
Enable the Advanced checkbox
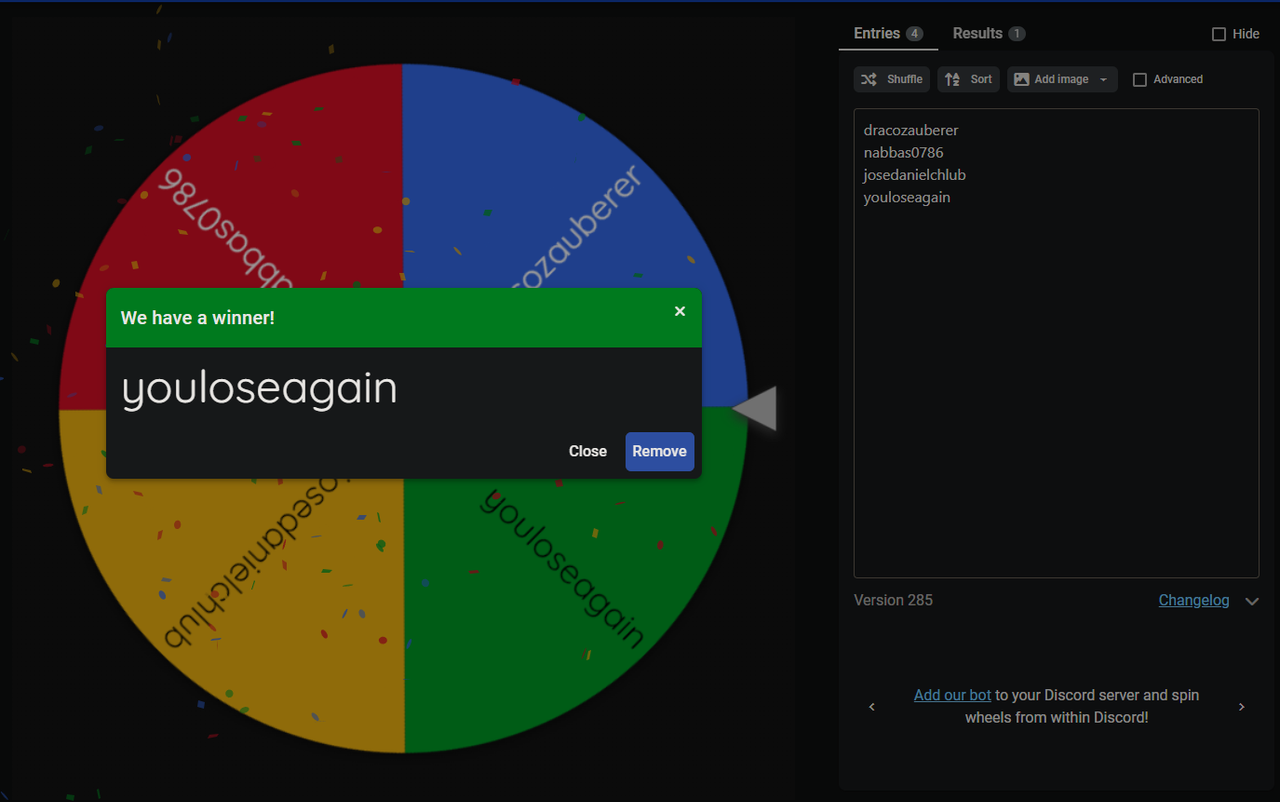click(1139, 80)
